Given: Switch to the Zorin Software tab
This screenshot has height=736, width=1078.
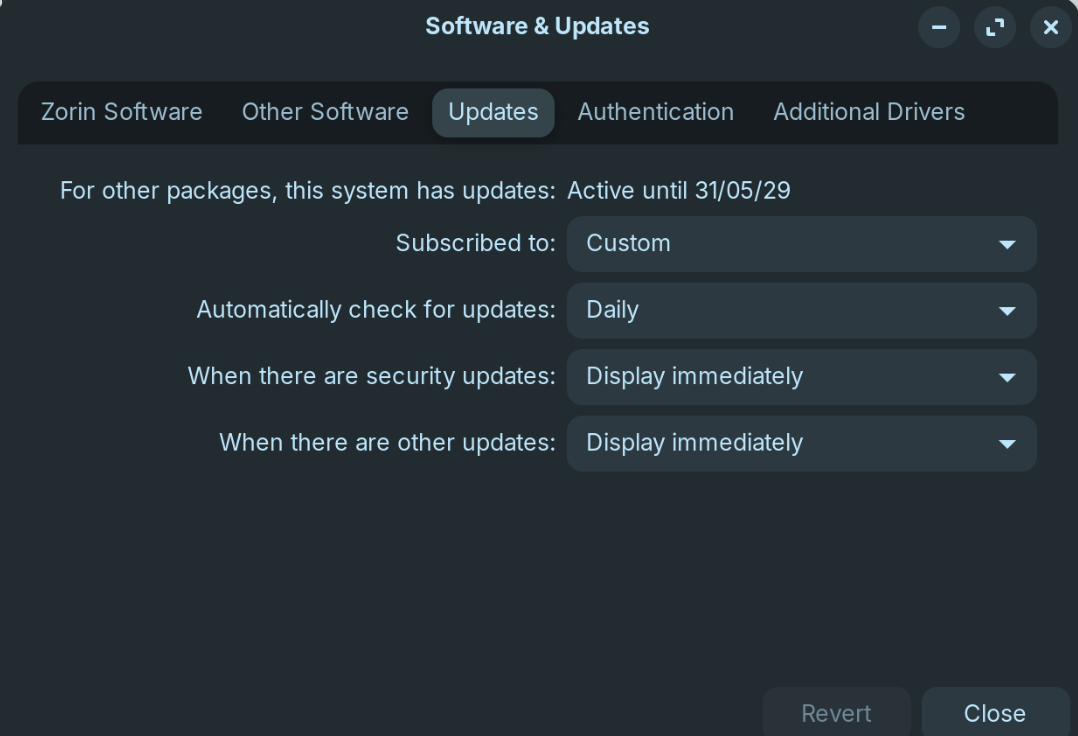Looking at the screenshot, I should click(121, 112).
